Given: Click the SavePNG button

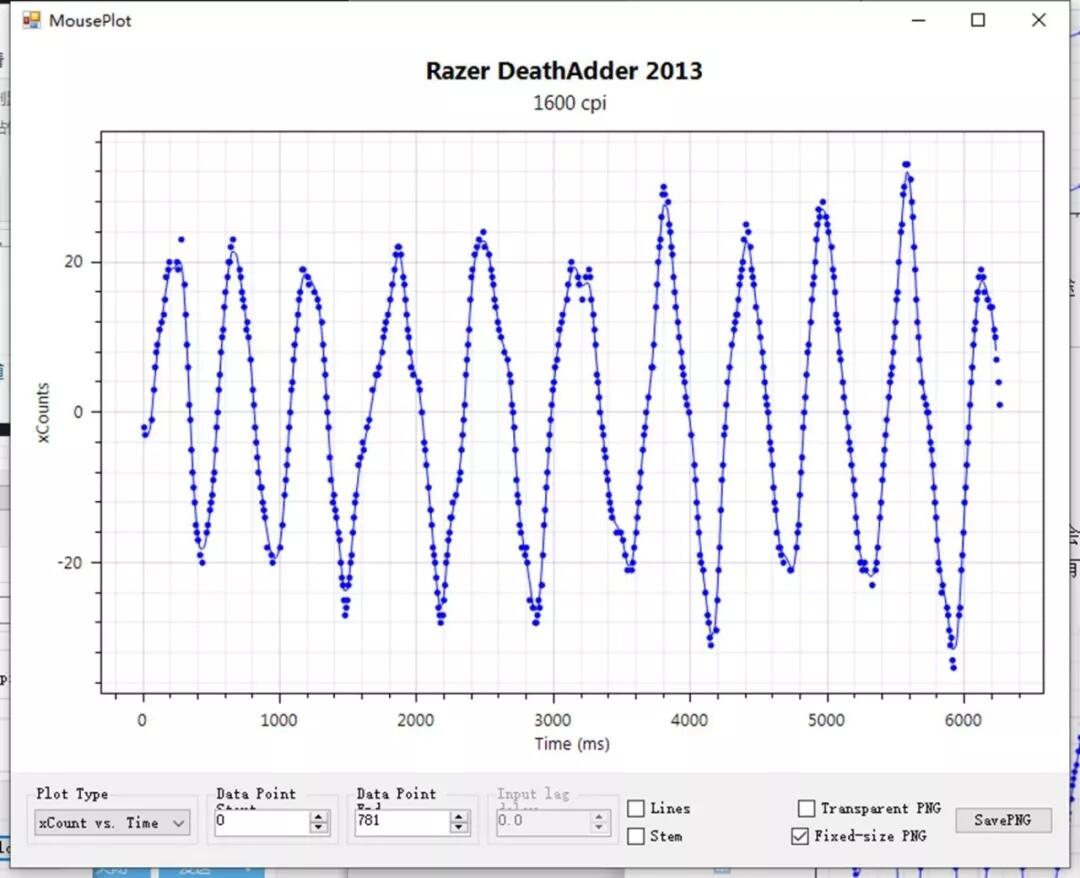Looking at the screenshot, I should click(x=1003, y=819).
